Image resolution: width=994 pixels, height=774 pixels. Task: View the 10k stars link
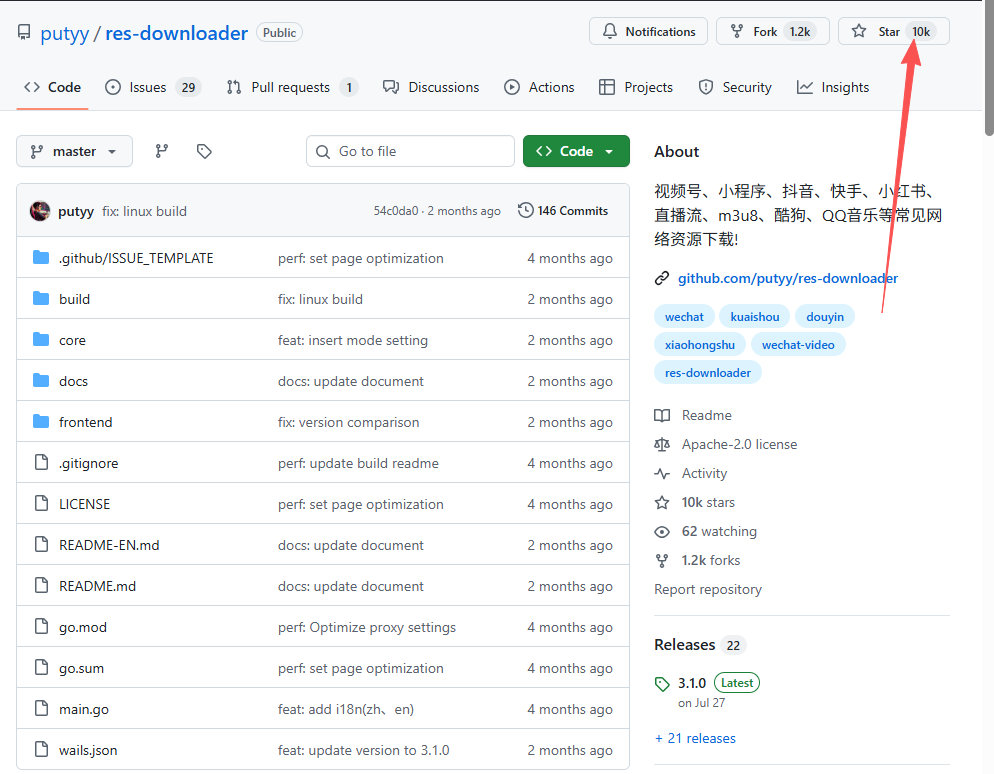coord(708,503)
